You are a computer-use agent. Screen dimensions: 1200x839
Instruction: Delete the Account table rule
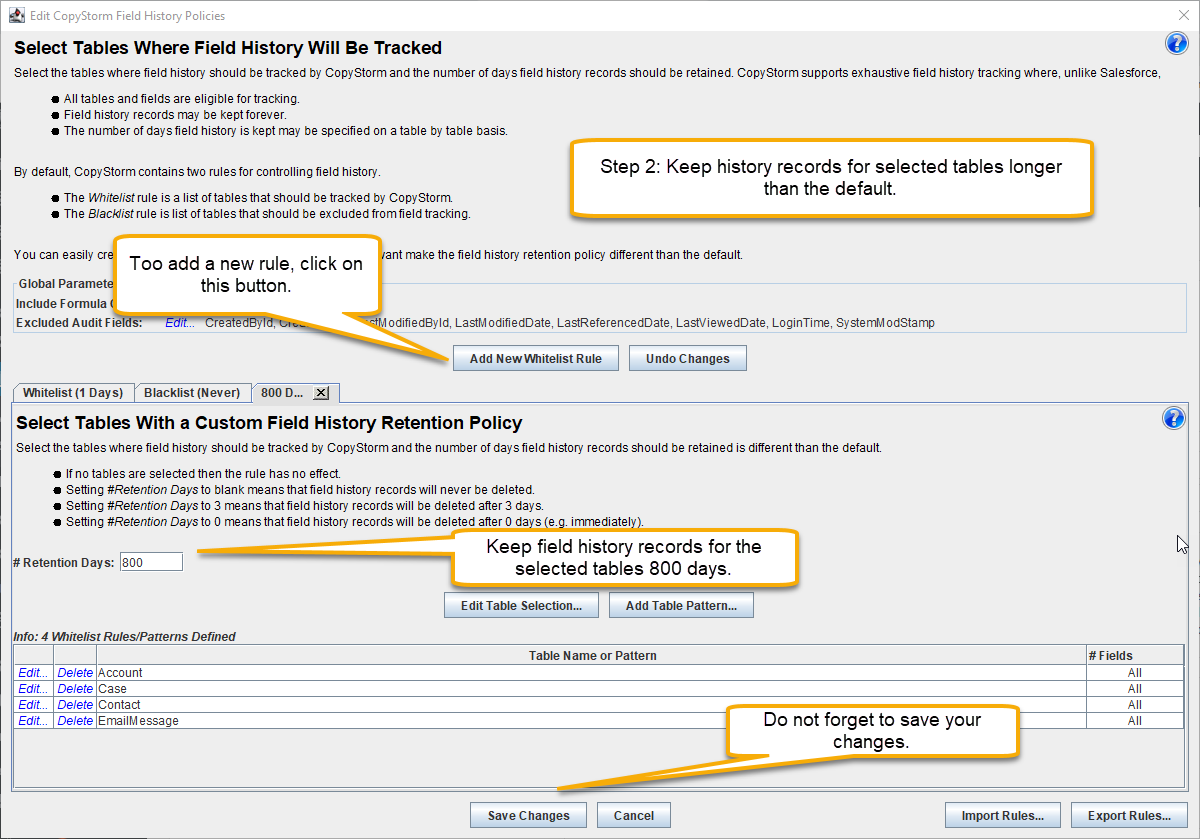click(x=75, y=673)
